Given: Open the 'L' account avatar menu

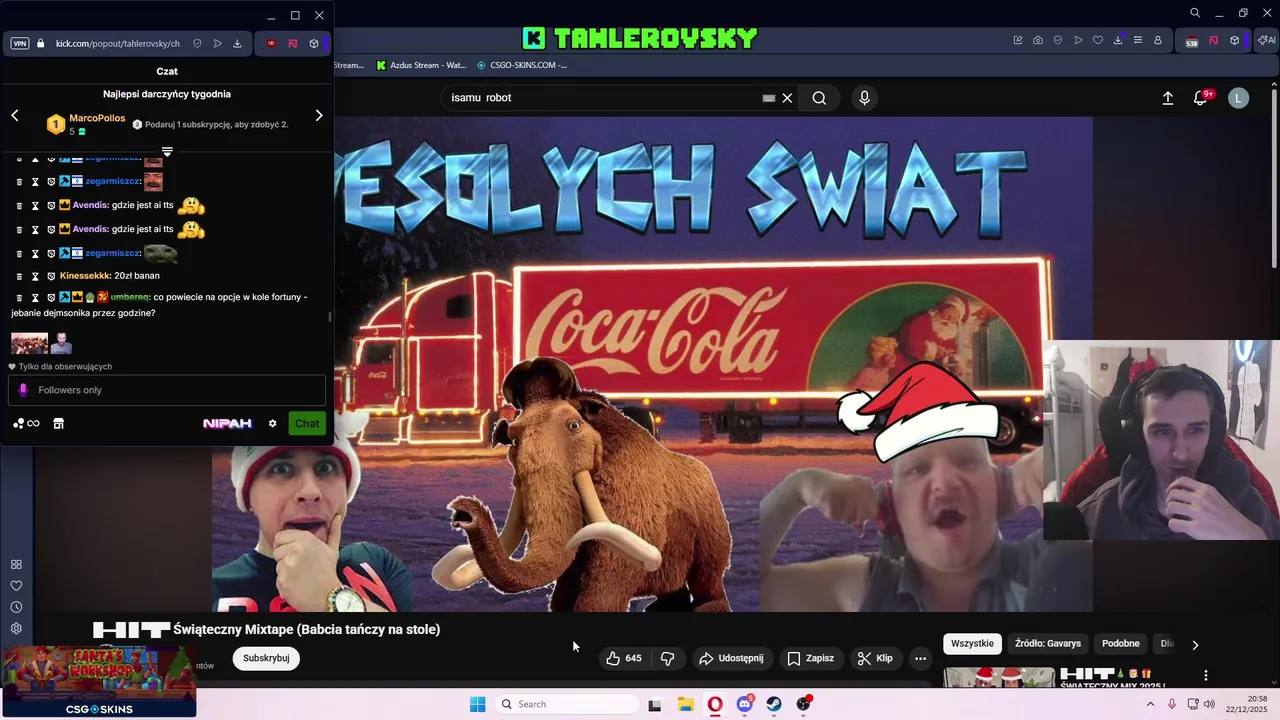Looking at the screenshot, I should pos(1238,98).
